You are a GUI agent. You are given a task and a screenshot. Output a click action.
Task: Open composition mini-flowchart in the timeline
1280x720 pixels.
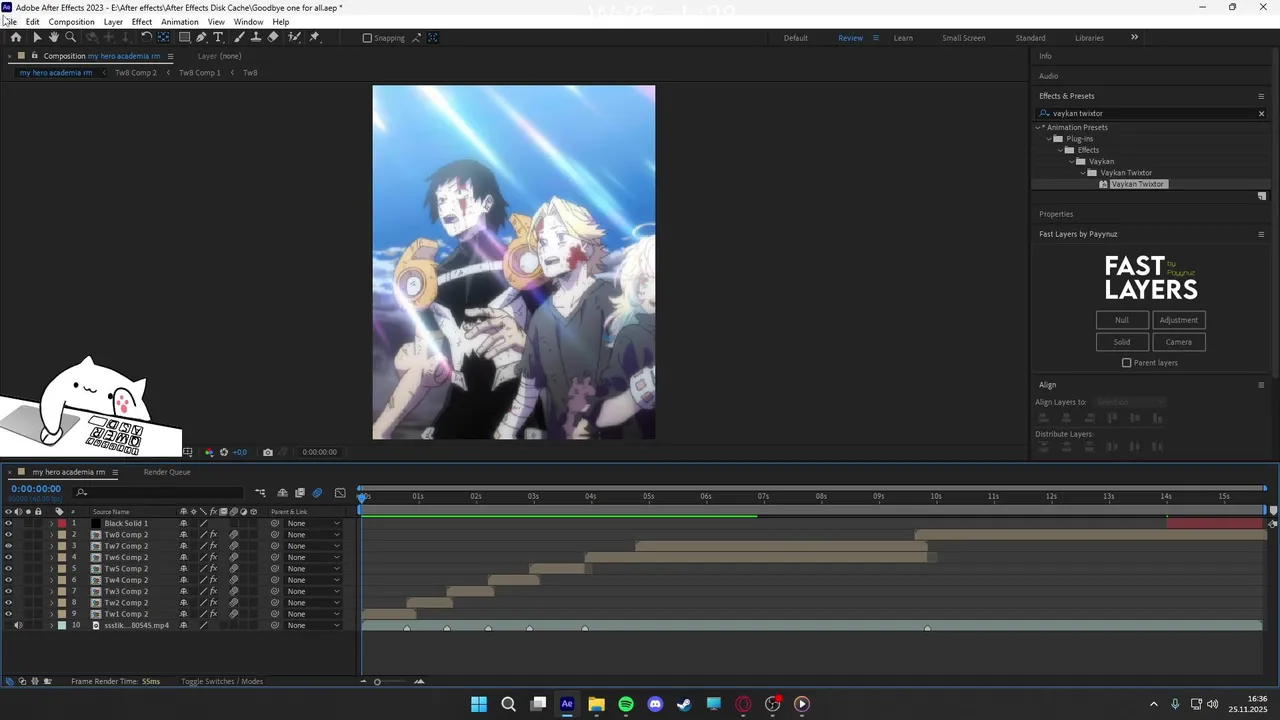click(x=260, y=492)
